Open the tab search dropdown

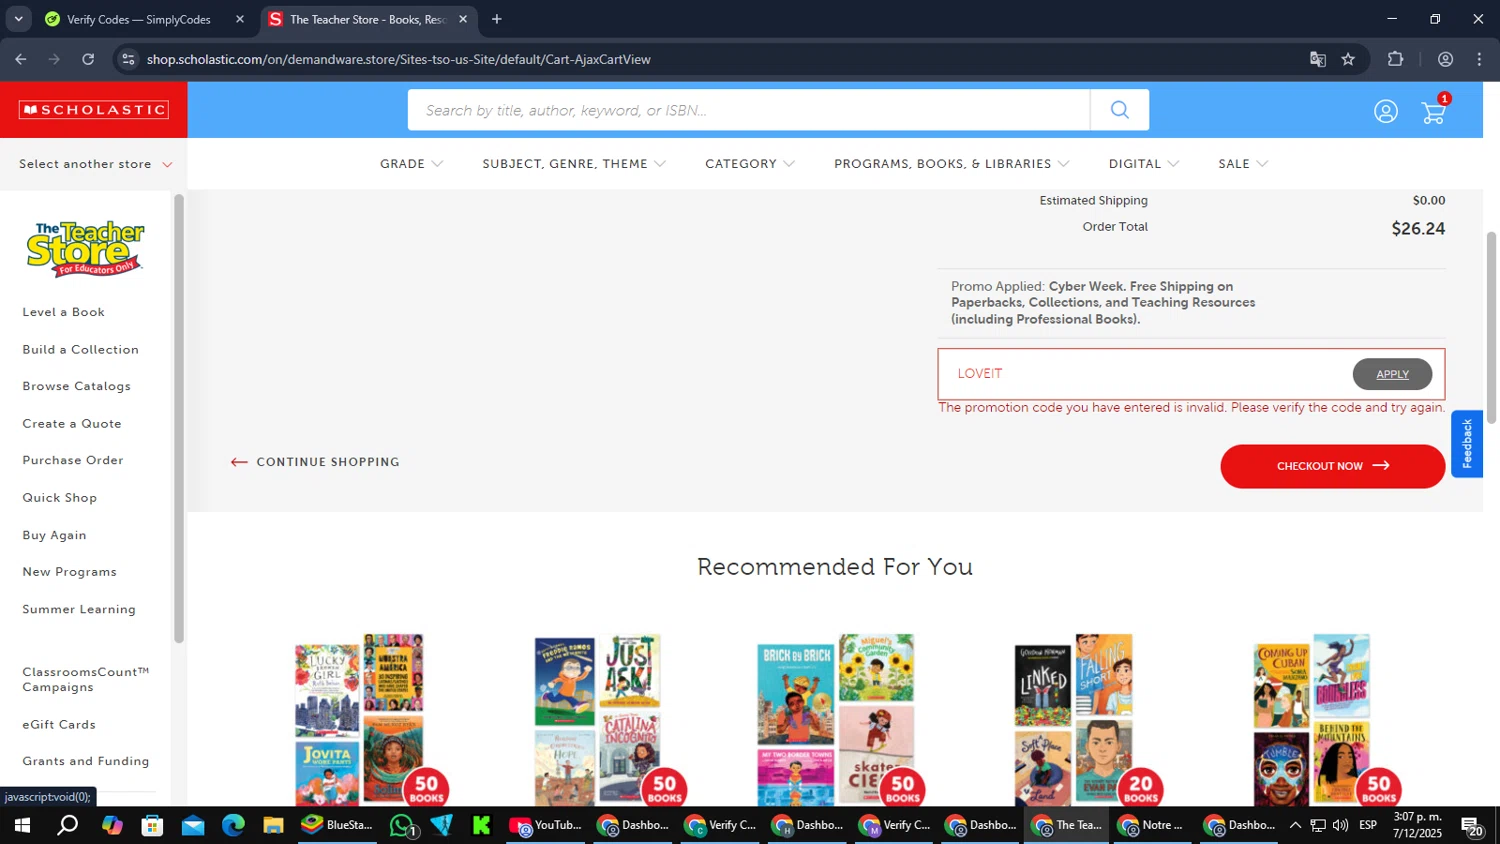[x=18, y=19]
